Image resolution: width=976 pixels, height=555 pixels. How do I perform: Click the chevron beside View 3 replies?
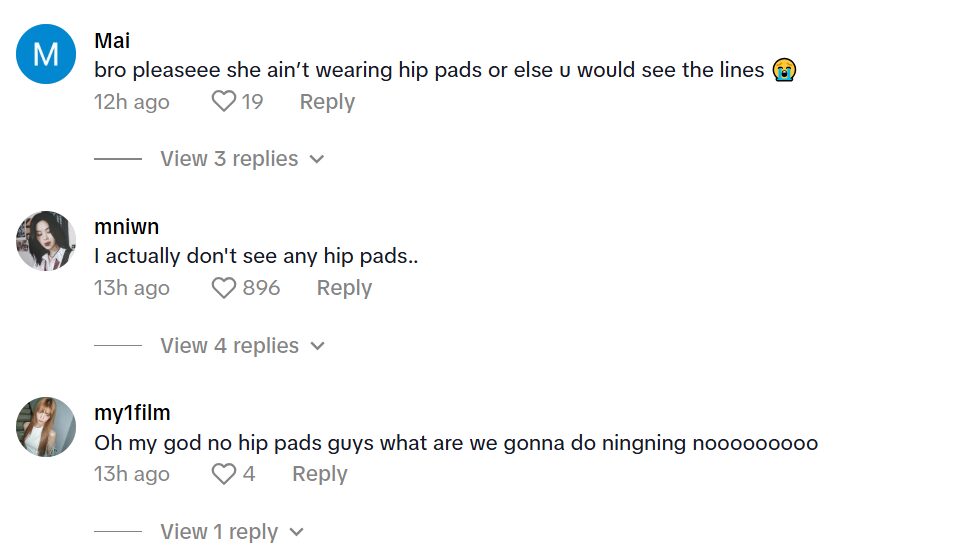coord(317,160)
